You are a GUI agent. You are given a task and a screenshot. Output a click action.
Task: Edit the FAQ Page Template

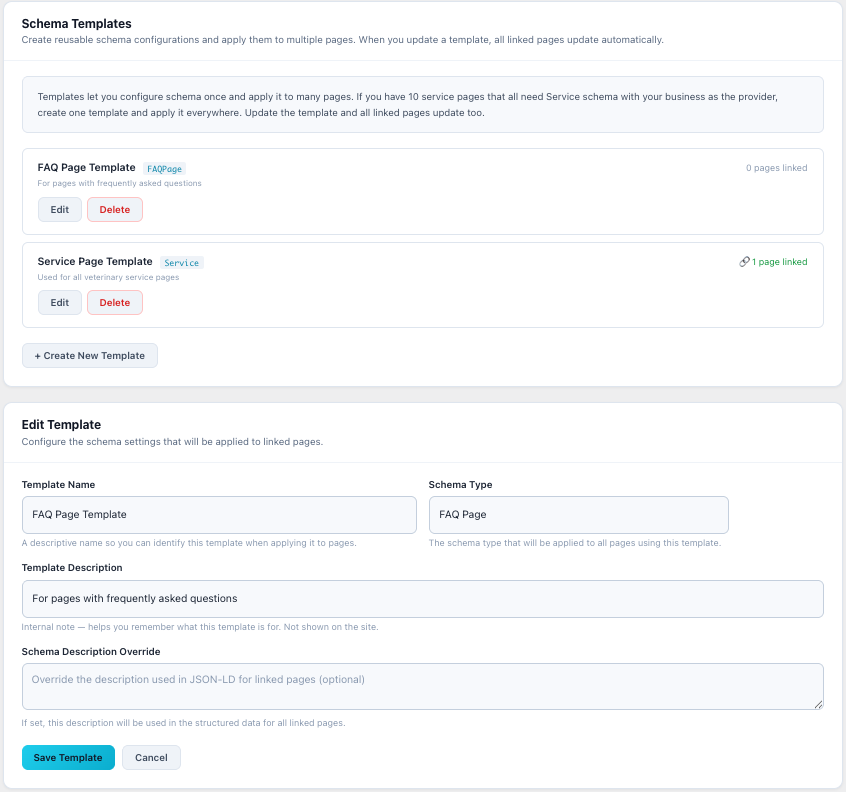tap(59, 209)
